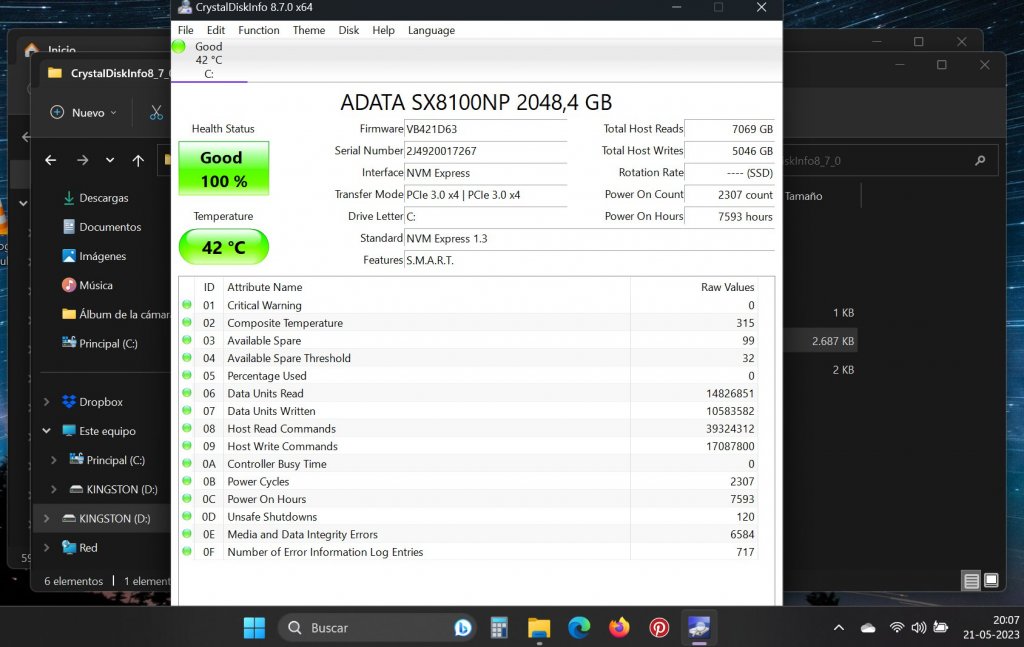Click the Serial Number field

coord(485,151)
